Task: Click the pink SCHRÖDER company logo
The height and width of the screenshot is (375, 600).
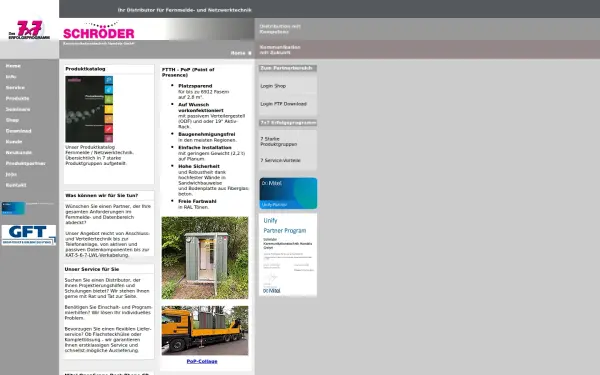Action: [99, 31]
